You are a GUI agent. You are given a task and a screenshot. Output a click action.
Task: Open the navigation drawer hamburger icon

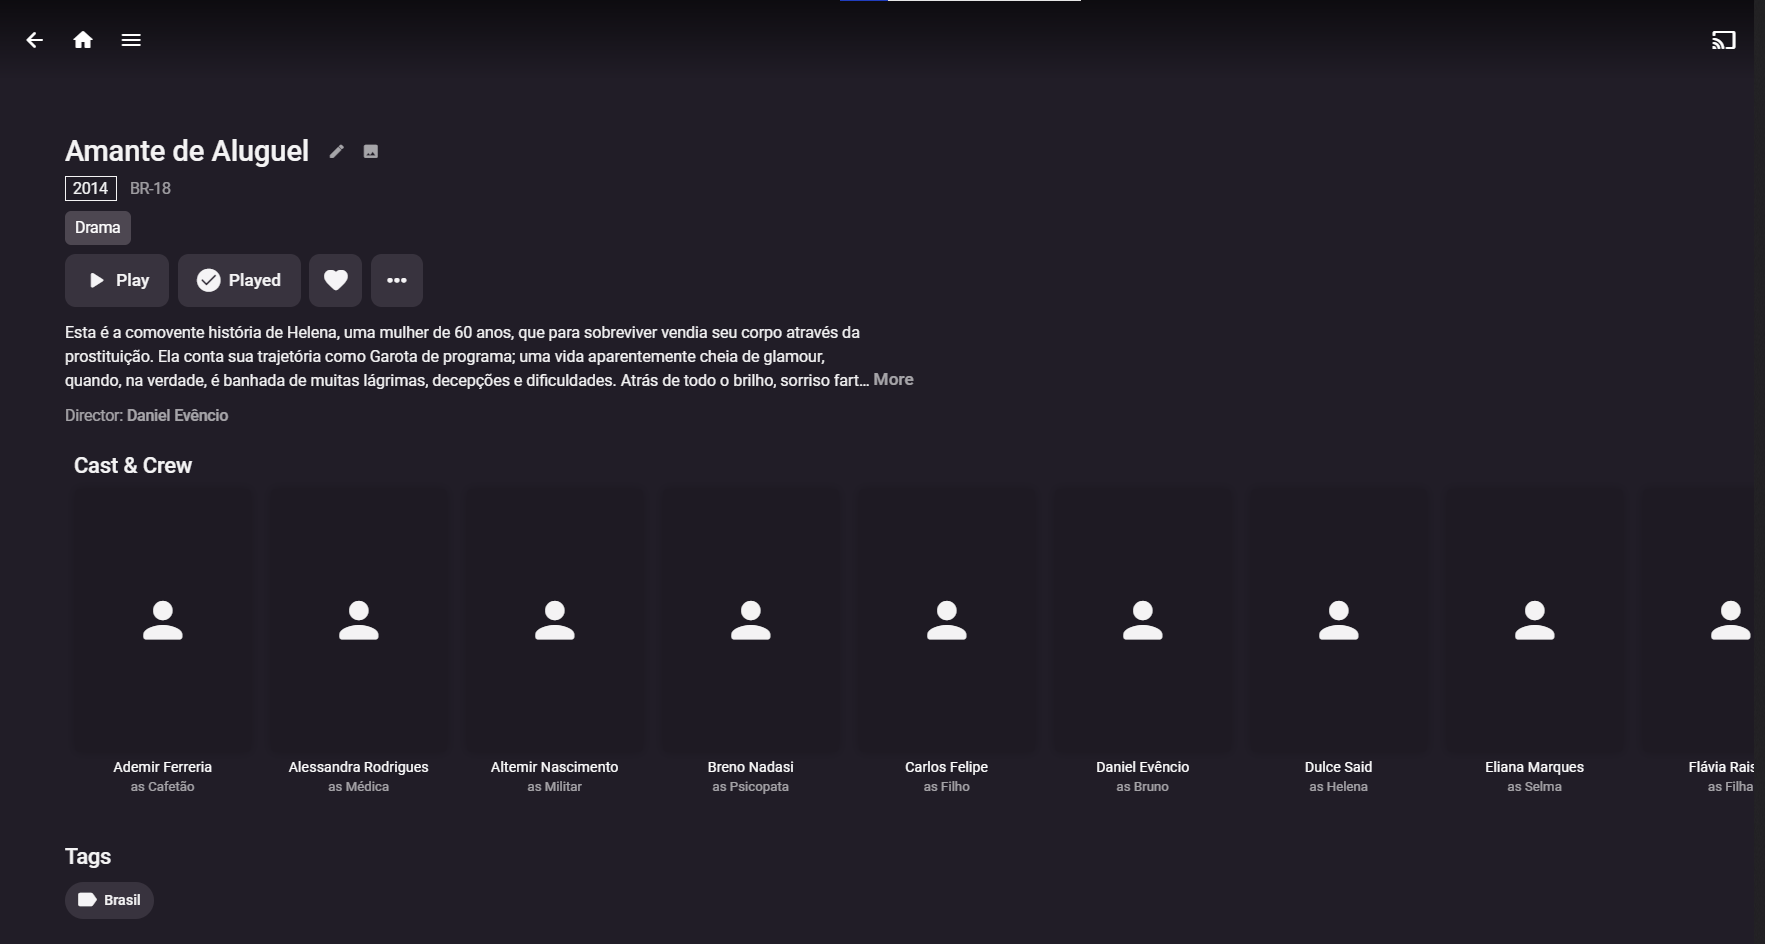(x=131, y=39)
